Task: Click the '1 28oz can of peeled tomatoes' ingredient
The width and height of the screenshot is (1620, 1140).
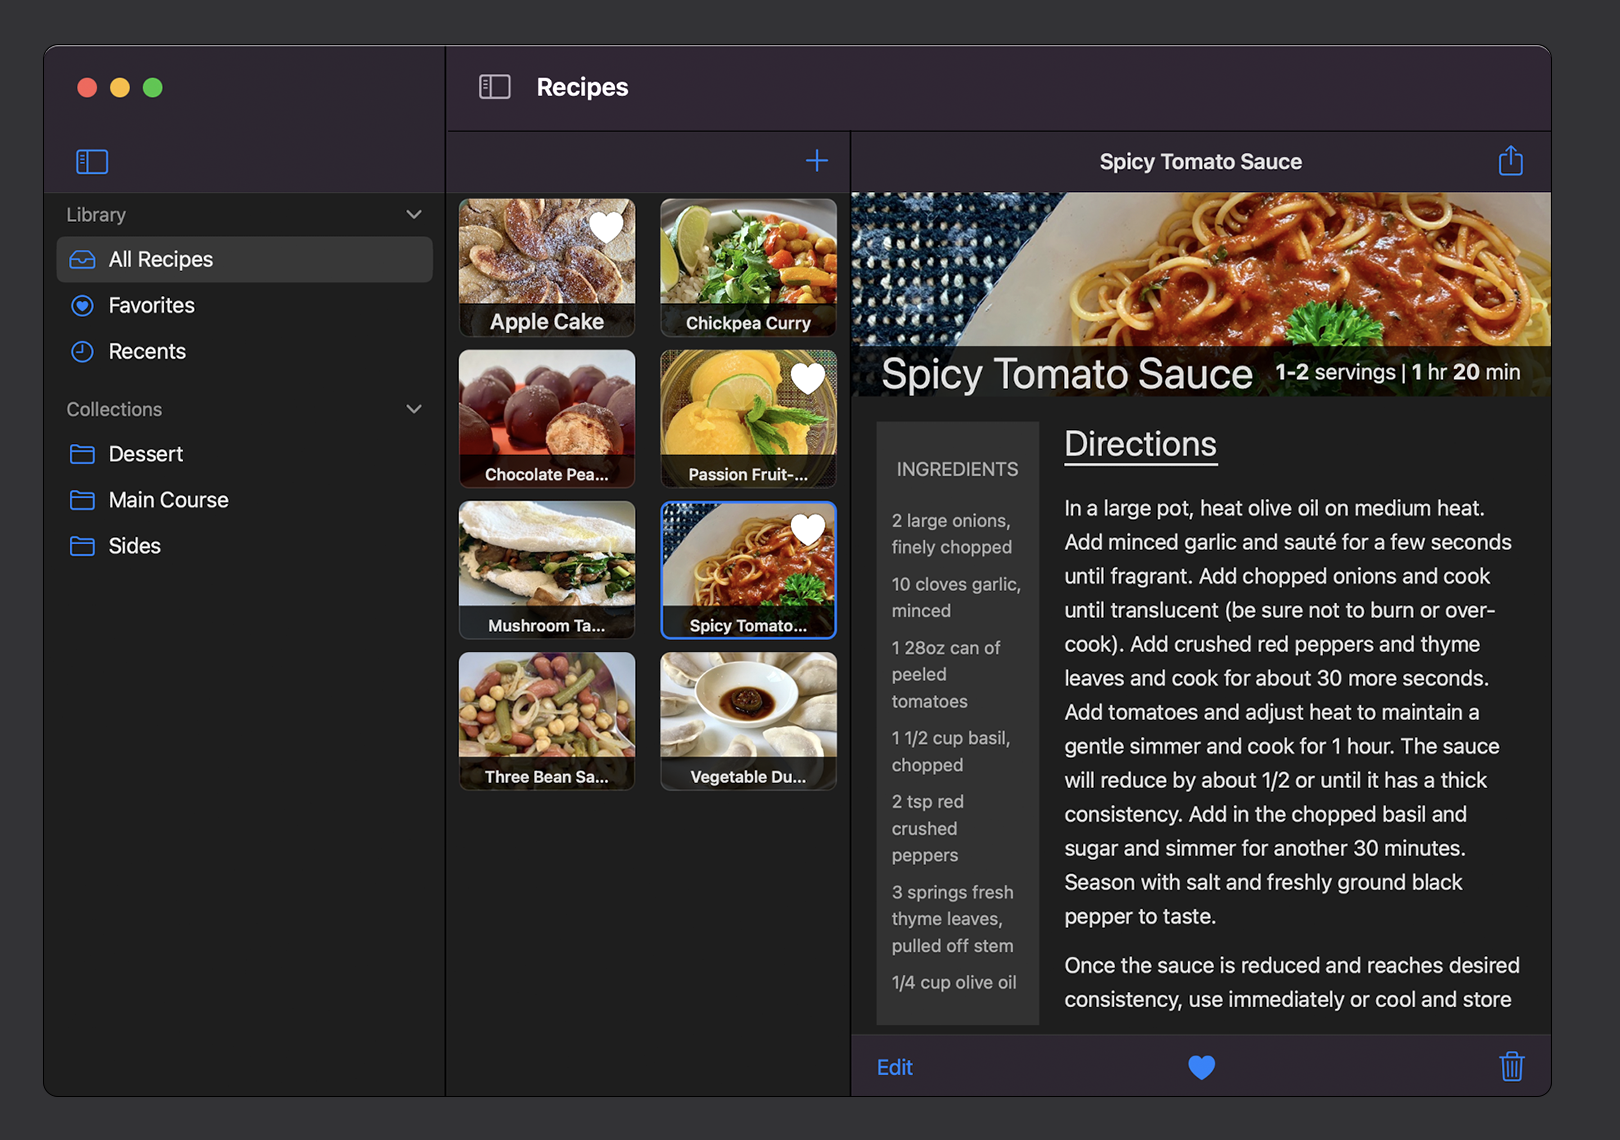Action: coord(946,674)
